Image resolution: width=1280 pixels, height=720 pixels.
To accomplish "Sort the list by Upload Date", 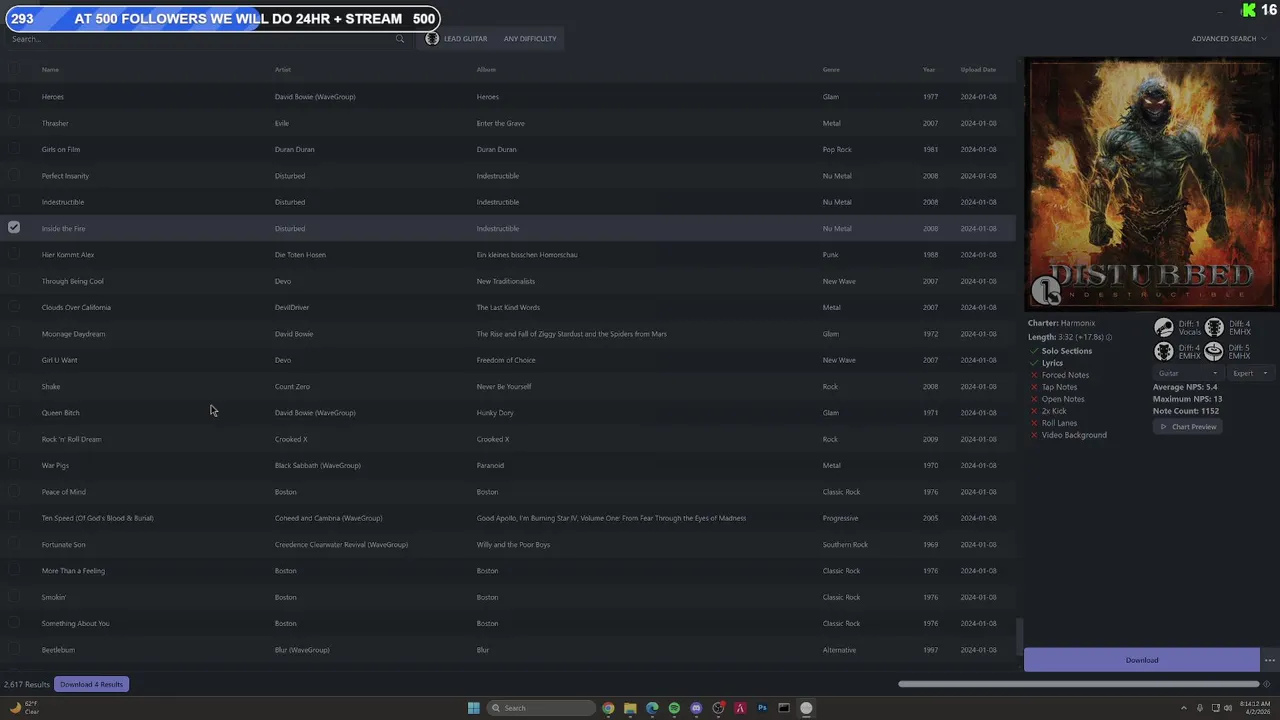I will (x=978, y=69).
